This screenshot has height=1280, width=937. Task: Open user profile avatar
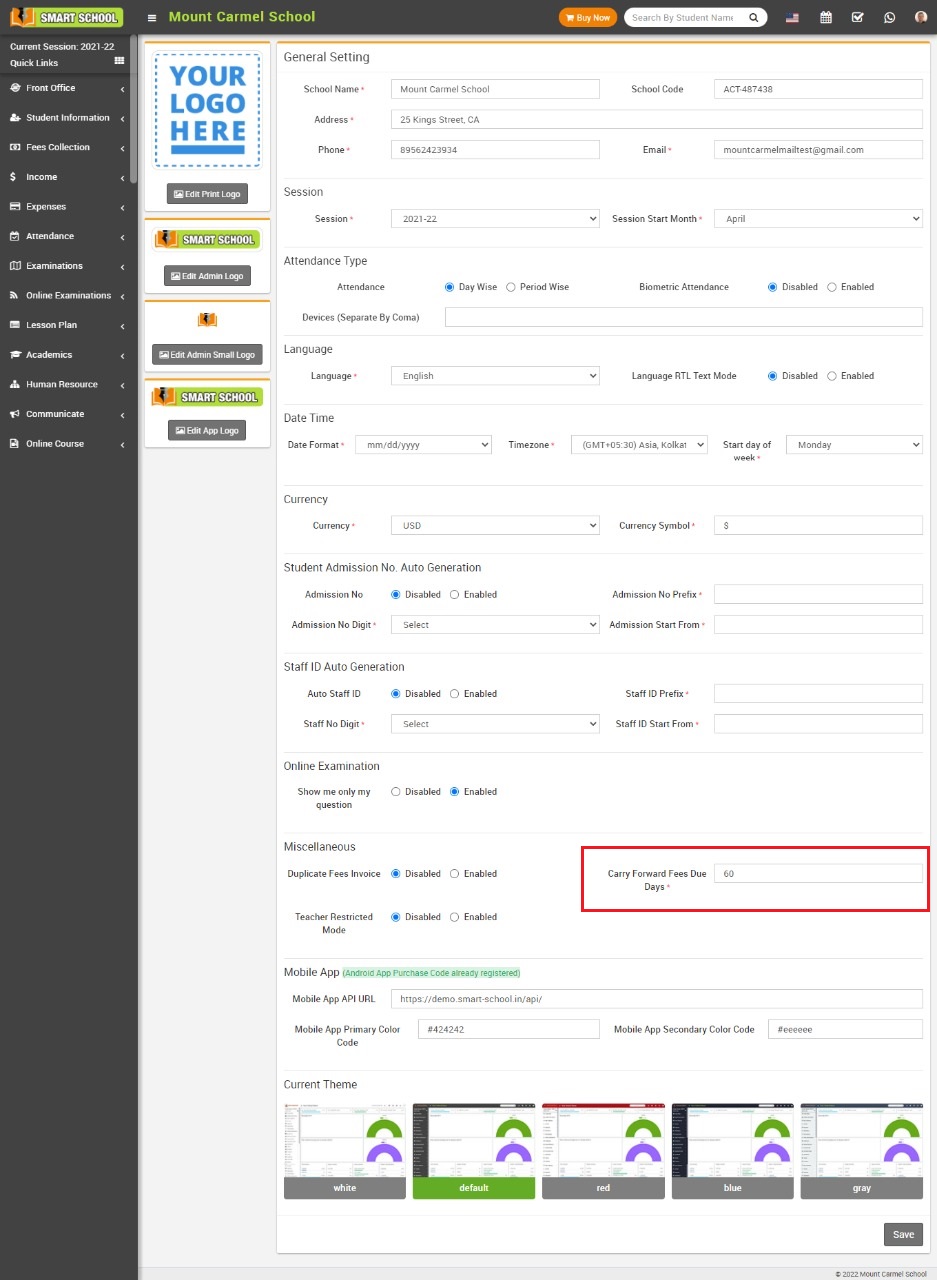tap(920, 17)
